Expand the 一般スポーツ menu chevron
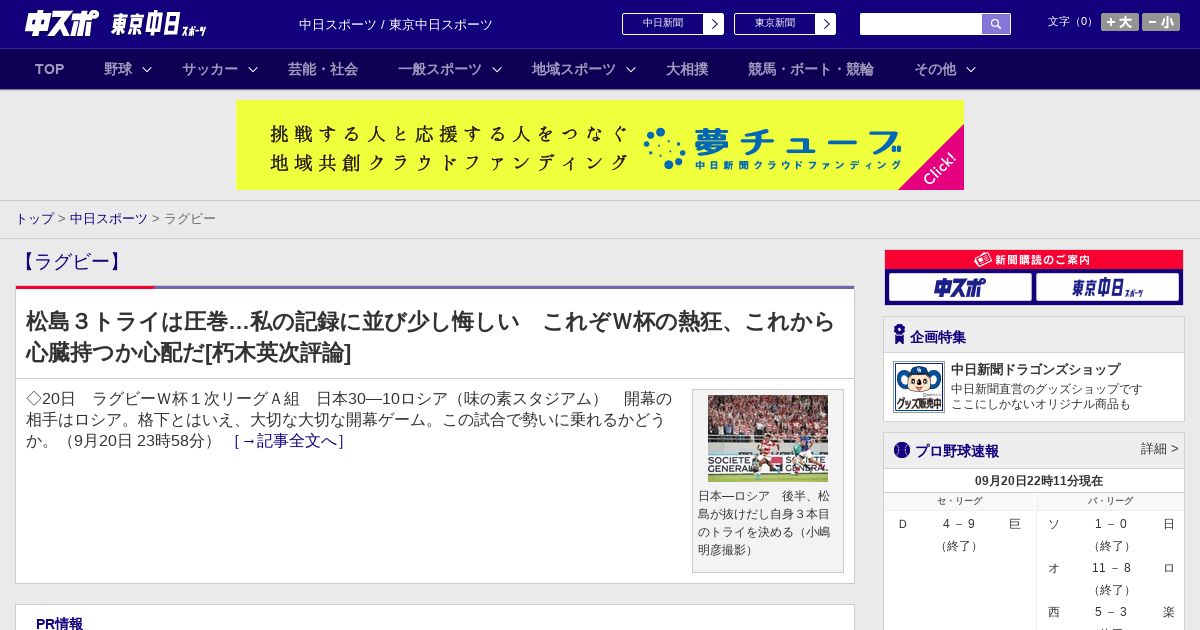 (497, 70)
